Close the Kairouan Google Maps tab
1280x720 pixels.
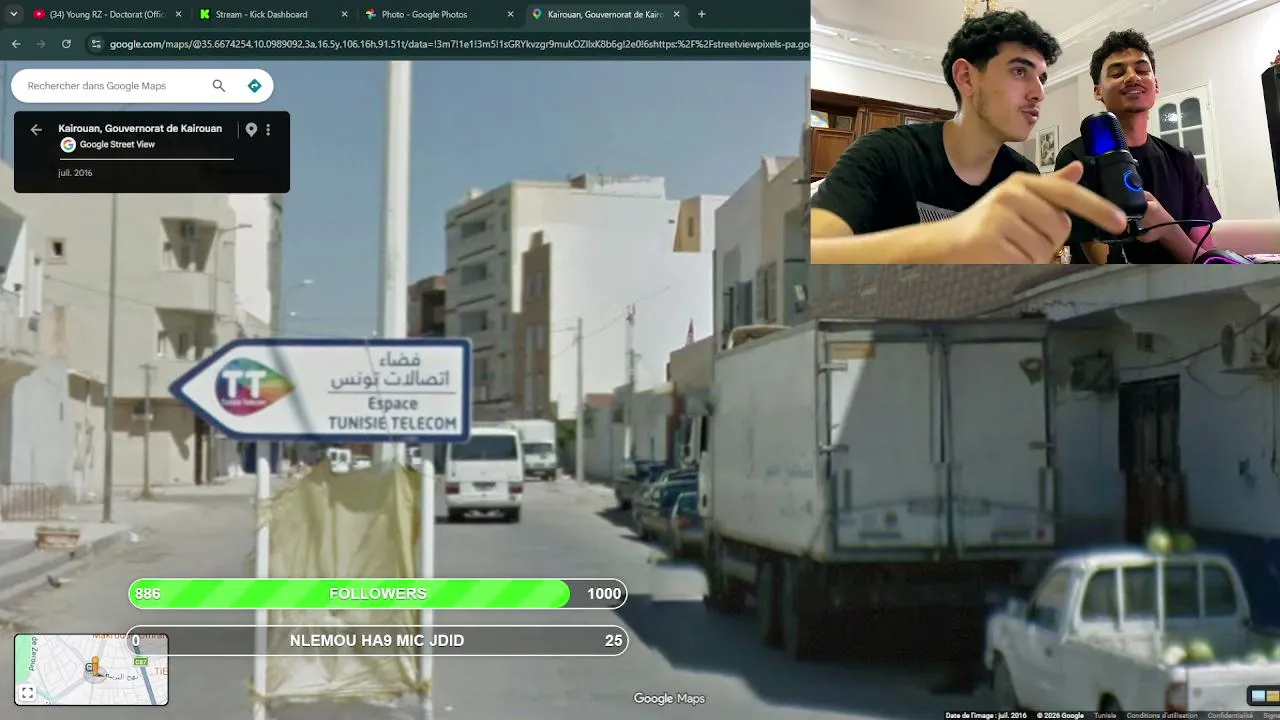click(677, 14)
